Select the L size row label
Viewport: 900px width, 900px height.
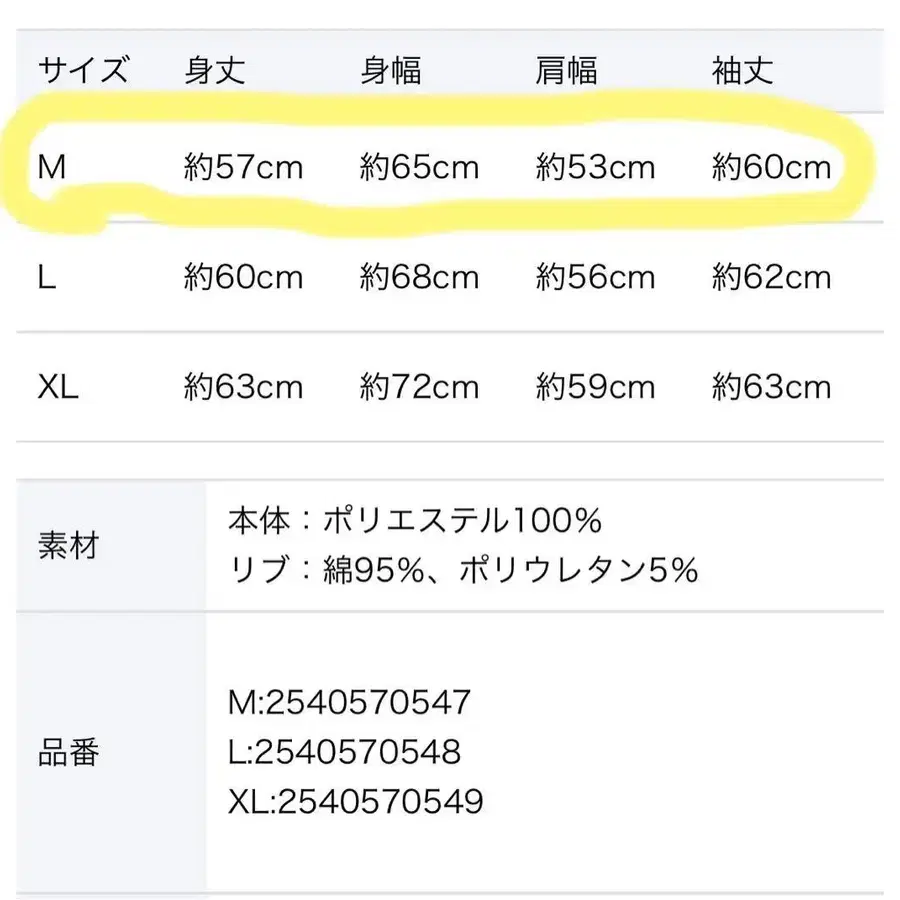46,277
